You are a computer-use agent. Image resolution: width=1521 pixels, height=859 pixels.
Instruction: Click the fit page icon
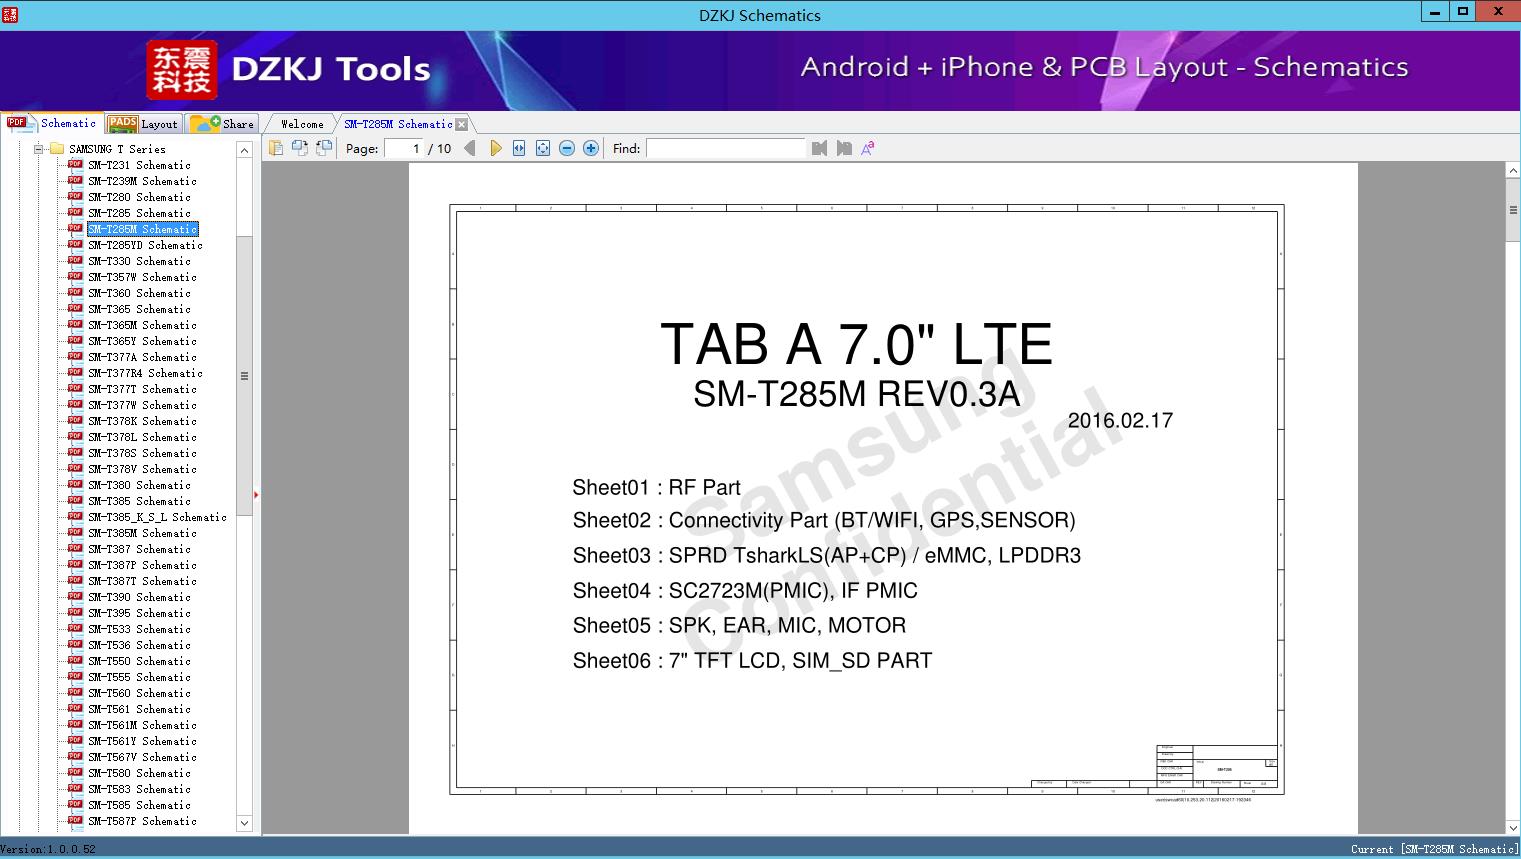tap(543, 148)
